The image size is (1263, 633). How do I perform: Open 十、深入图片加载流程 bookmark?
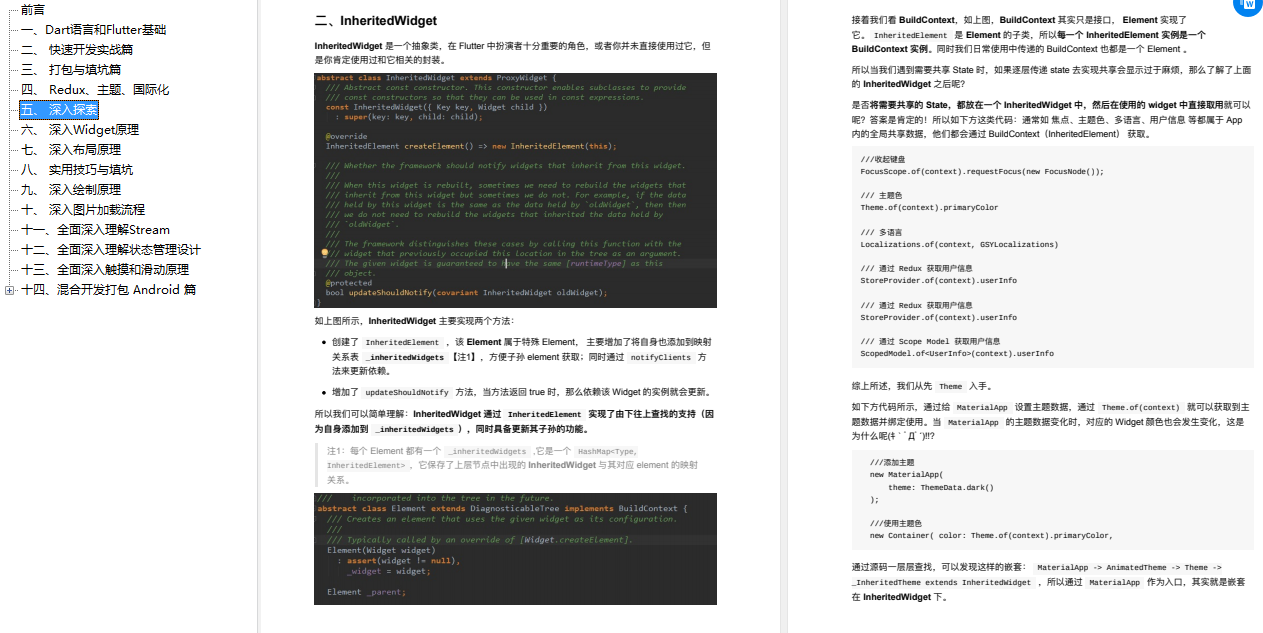coord(83,210)
